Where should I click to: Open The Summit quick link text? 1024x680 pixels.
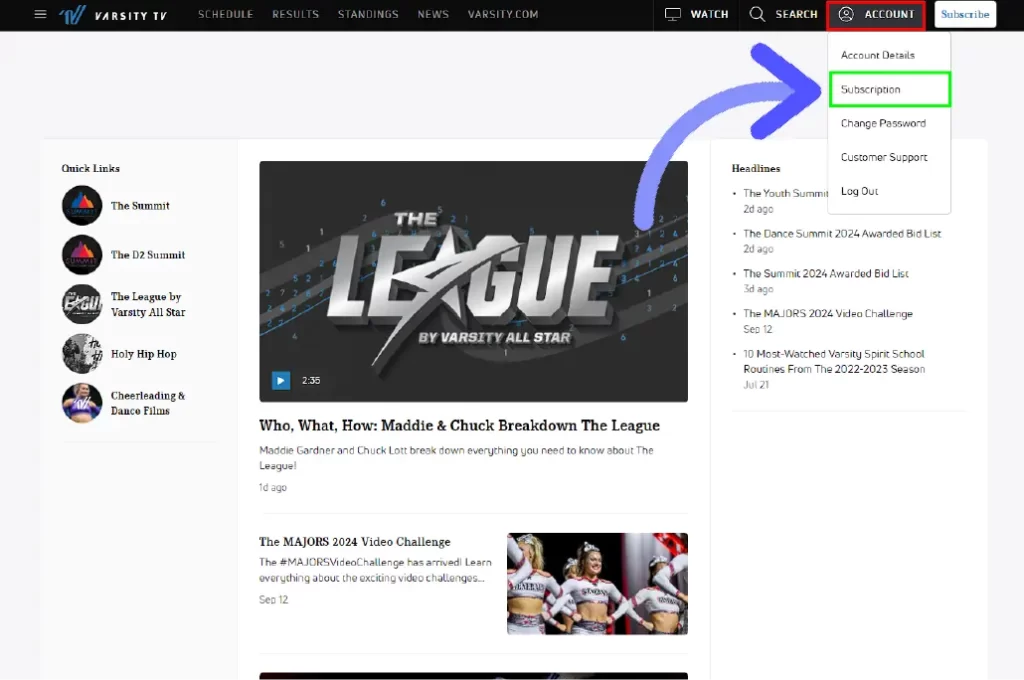[x=140, y=205]
